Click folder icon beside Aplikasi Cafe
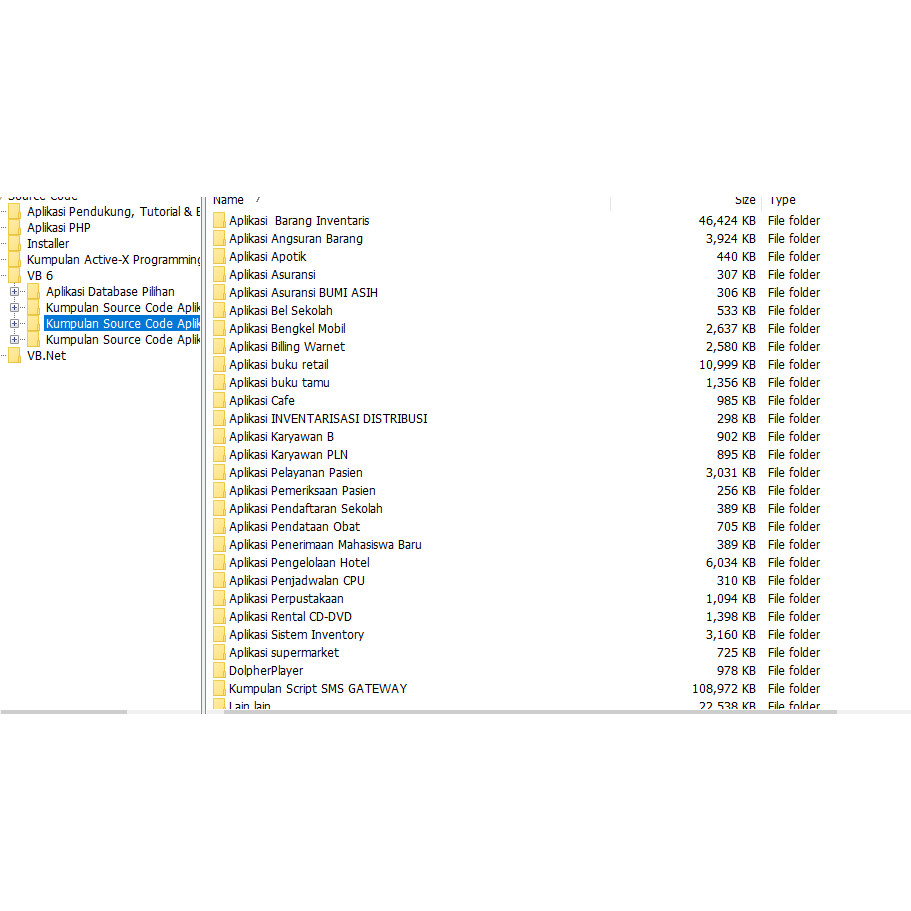911x911 pixels. tap(219, 400)
